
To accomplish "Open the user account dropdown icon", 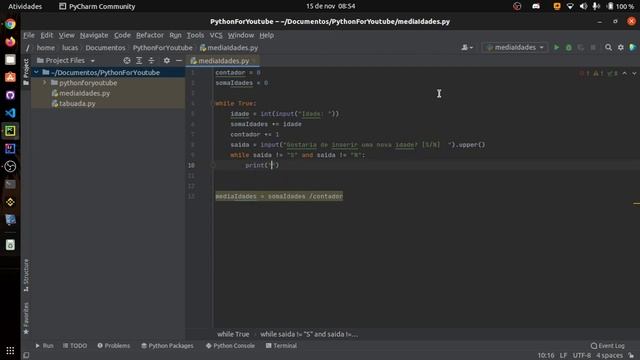I will (x=467, y=47).
